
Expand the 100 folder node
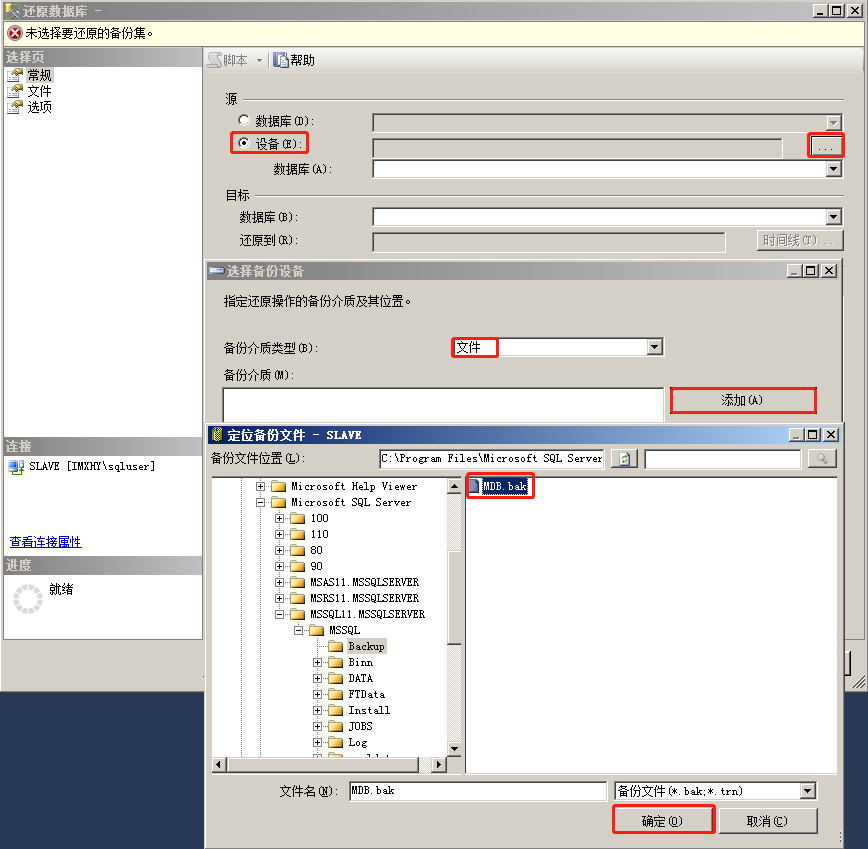pos(280,519)
